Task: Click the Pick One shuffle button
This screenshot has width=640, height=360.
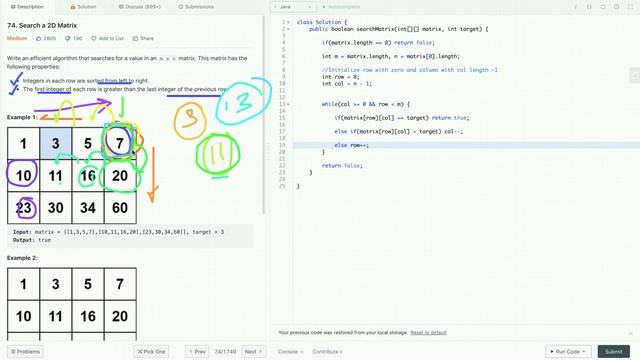Action: 151,351
